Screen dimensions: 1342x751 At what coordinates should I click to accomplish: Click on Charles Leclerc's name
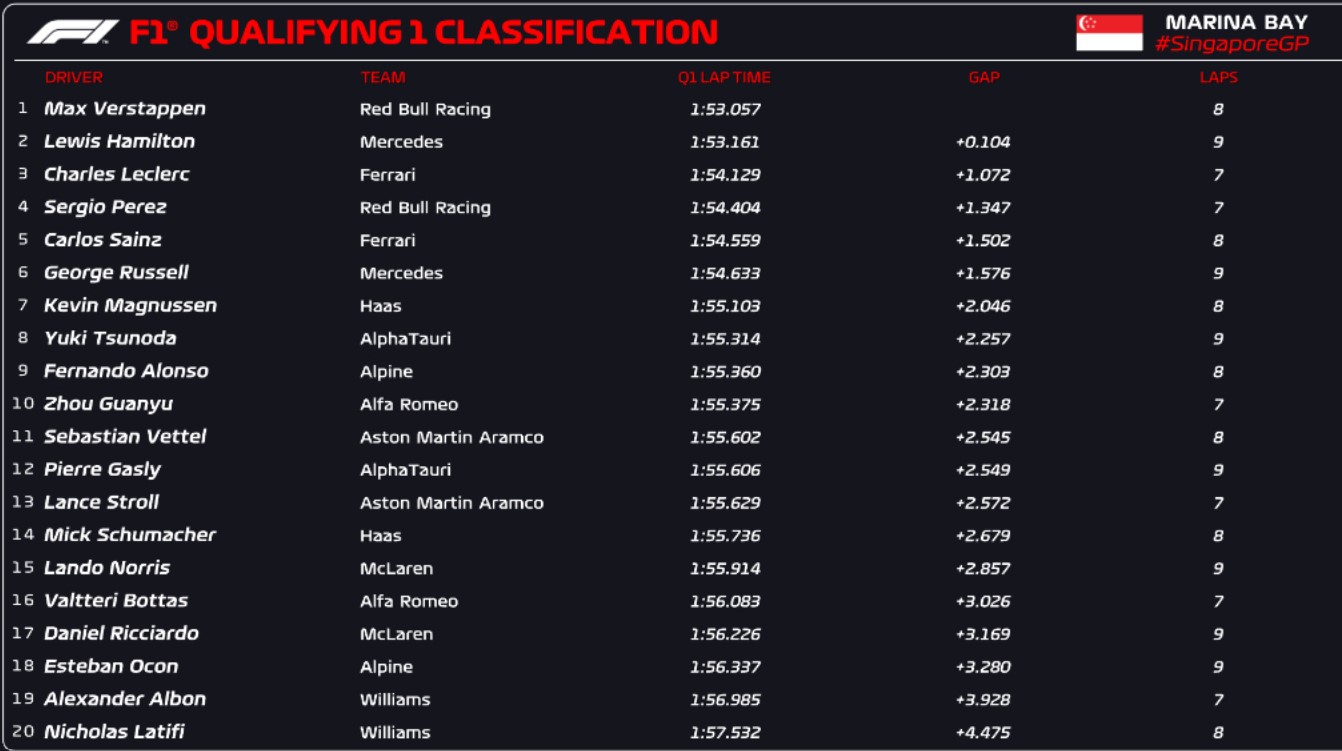coord(116,174)
